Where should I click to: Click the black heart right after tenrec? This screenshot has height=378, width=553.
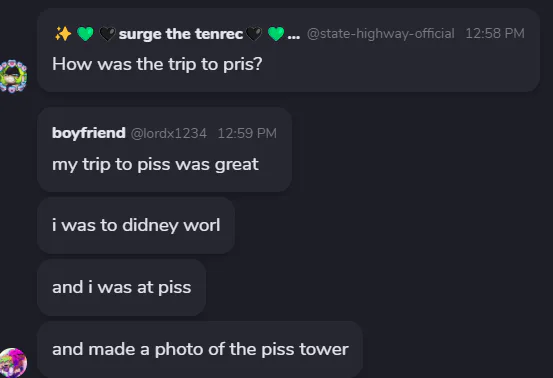tap(254, 34)
